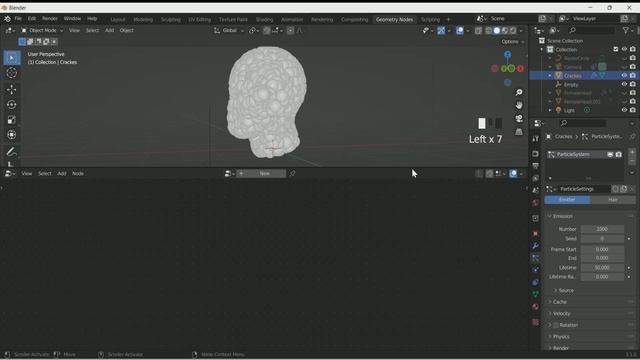Collapse the Emission panel
The width and height of the screenshot is (640, 360).
[562, 216]
